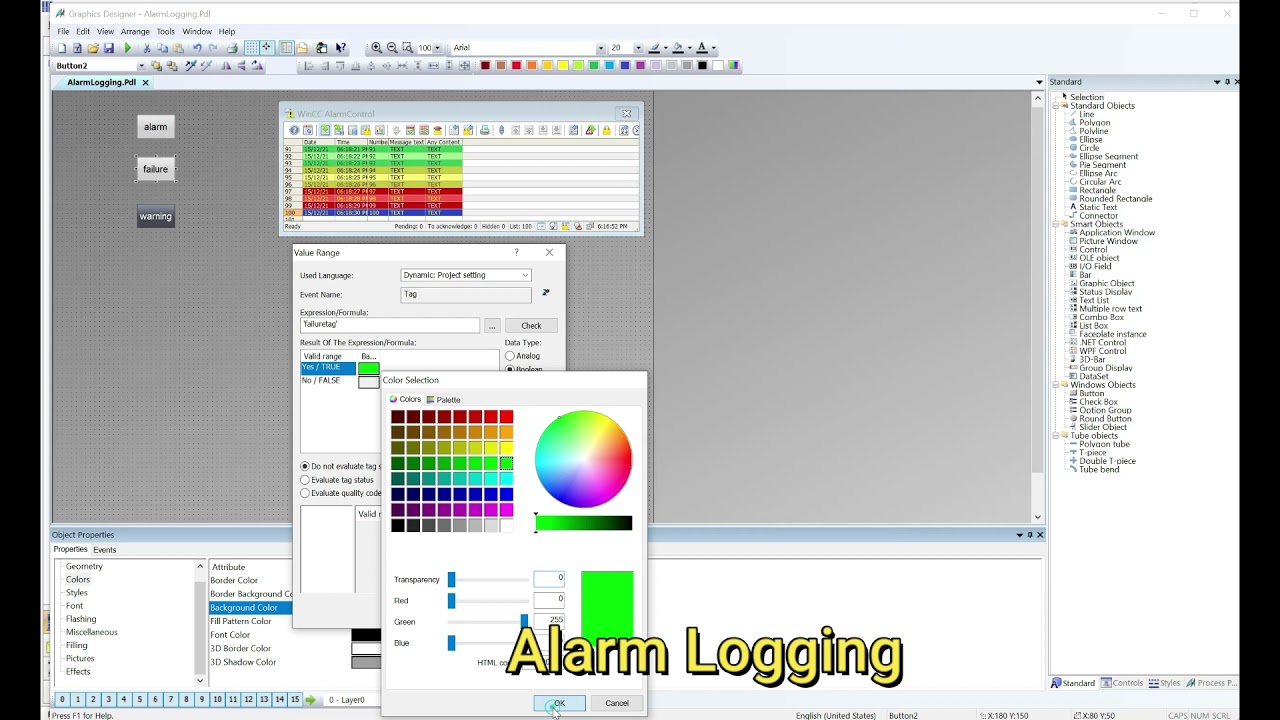Open the Button2 object selection dropdown

[x=141, y=66]
